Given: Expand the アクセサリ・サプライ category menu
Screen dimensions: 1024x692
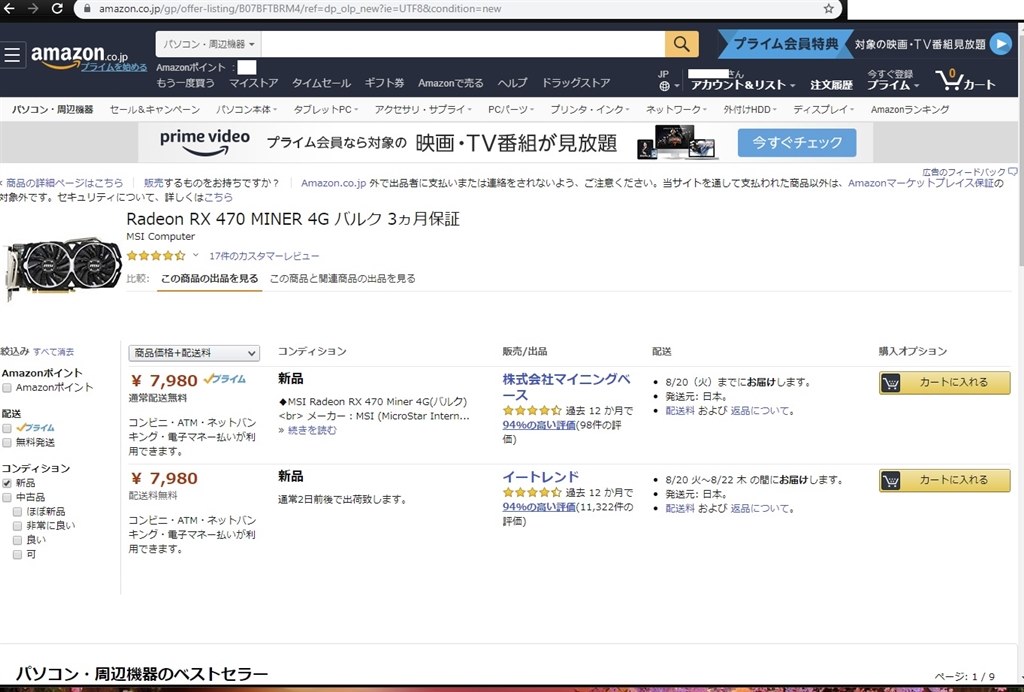Looking at the screenshot, I should 423,110.
